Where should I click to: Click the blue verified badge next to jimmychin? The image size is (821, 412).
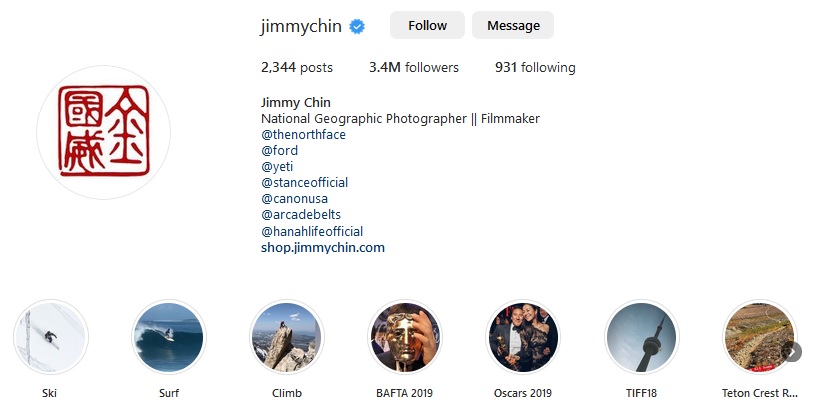click(357, 26)
